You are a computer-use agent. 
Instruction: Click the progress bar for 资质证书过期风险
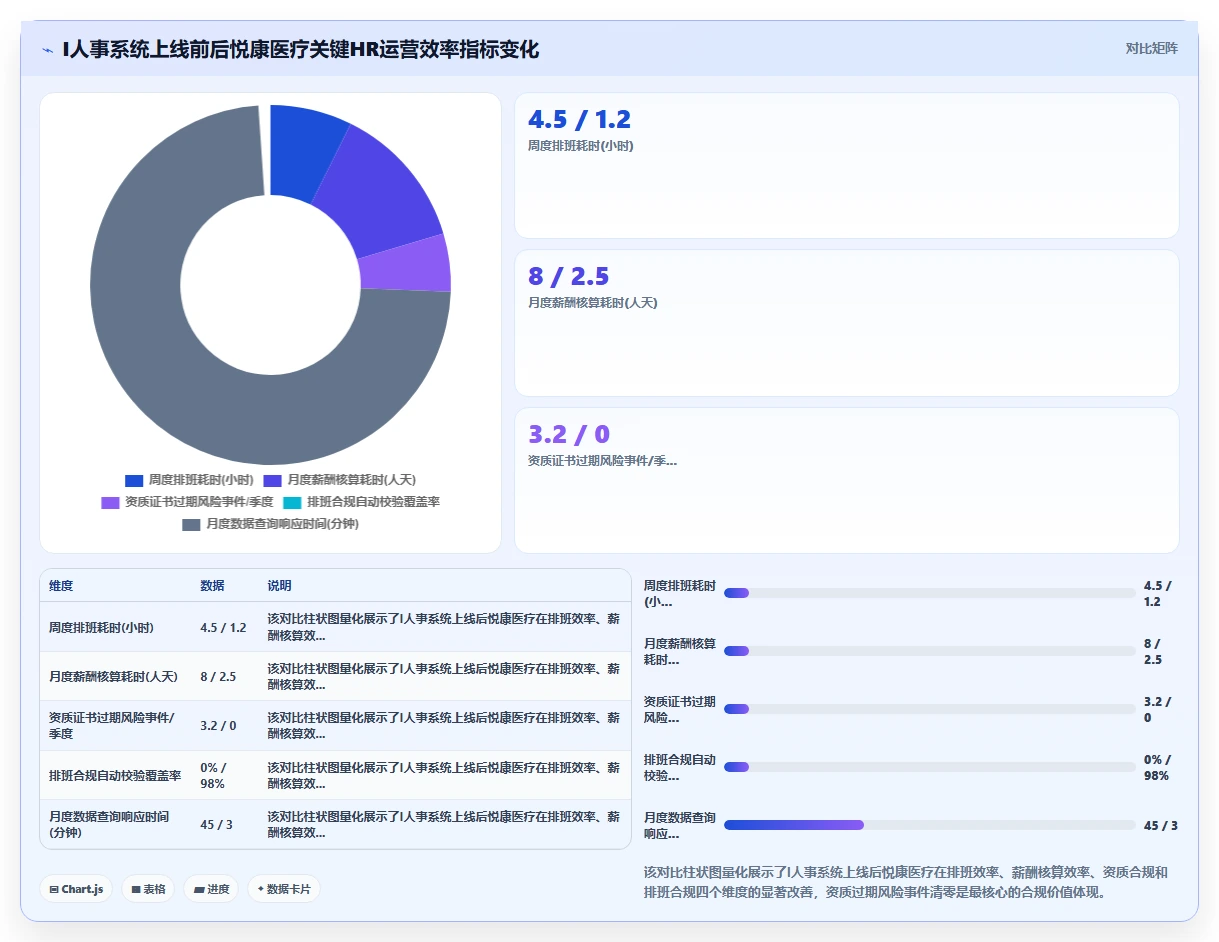(930, 709)
